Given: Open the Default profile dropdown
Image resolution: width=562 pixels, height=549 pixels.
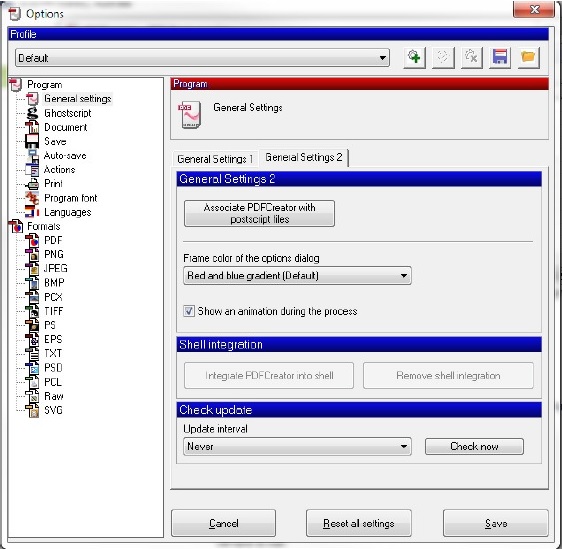Looking at the screenshot, I should [202, 58].
